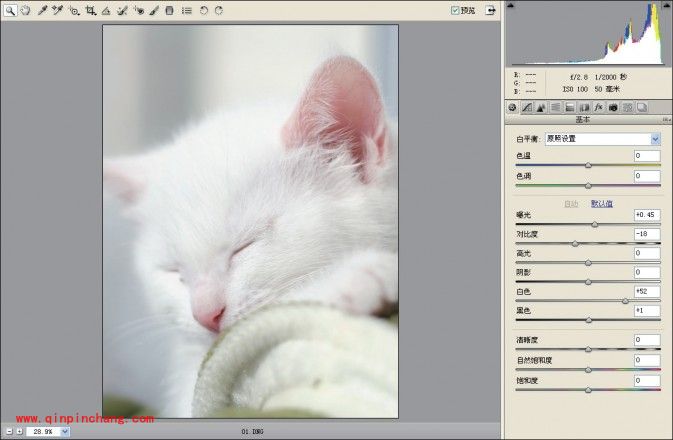Toggle the 预览 preview checkbox

[x=455, y=10]
